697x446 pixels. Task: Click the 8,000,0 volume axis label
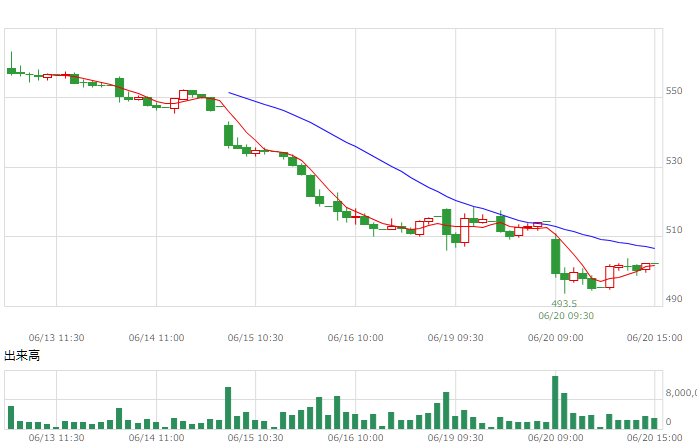pos(681,393)
